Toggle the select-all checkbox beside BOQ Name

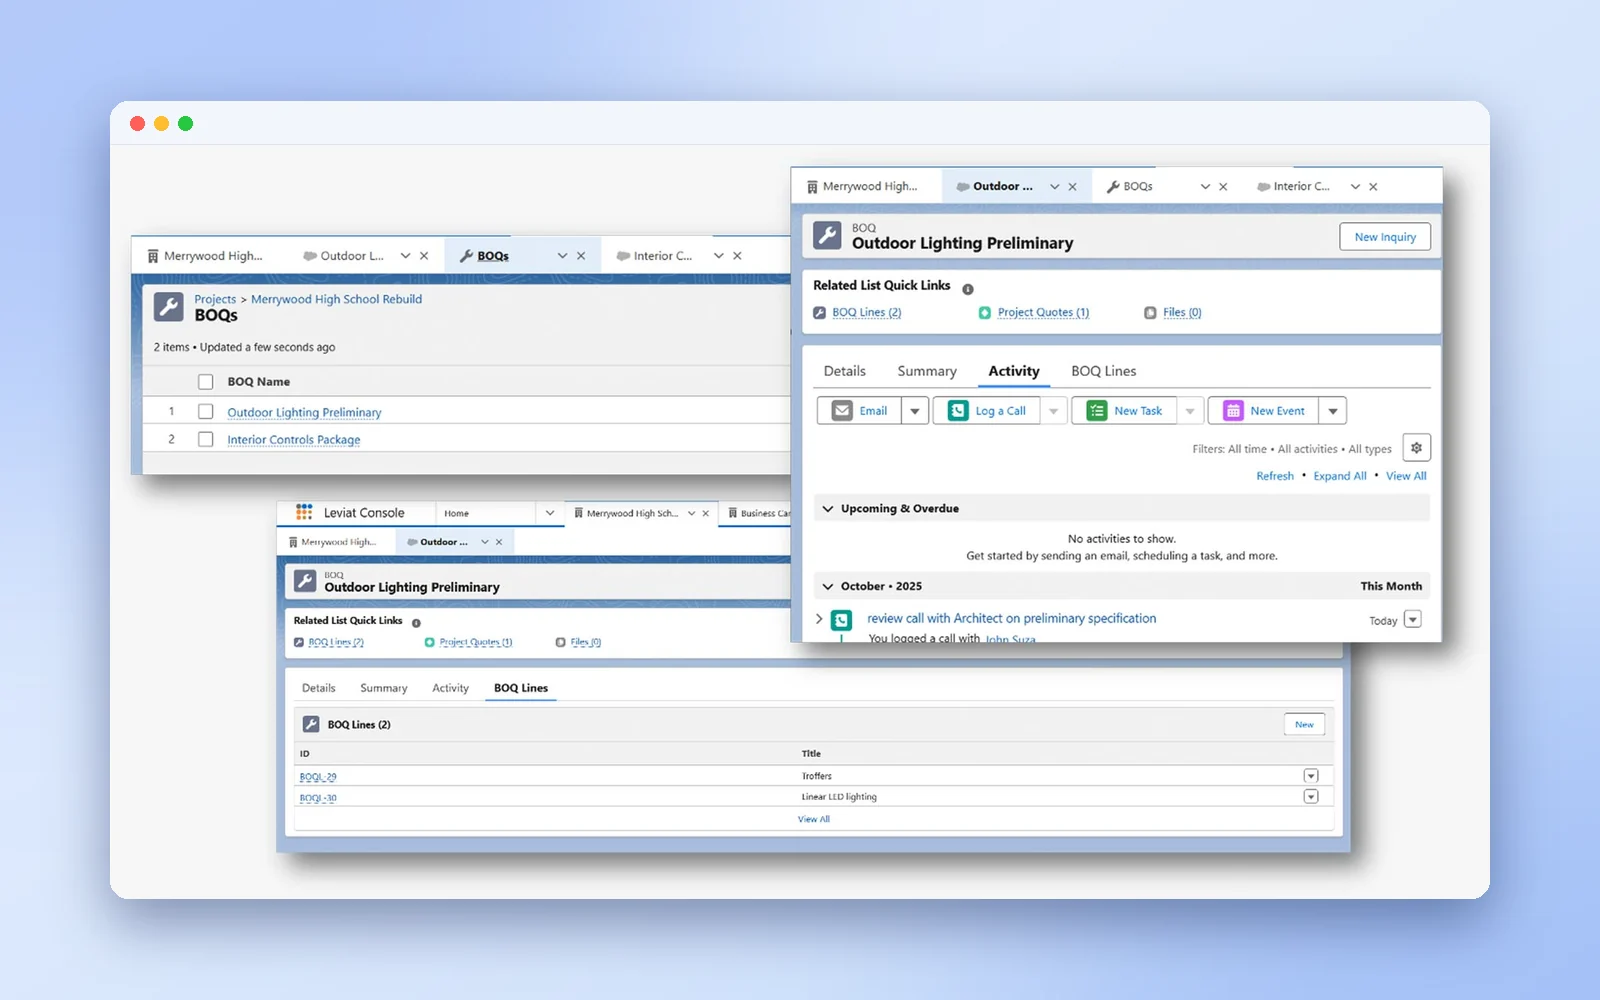[206, 381]
